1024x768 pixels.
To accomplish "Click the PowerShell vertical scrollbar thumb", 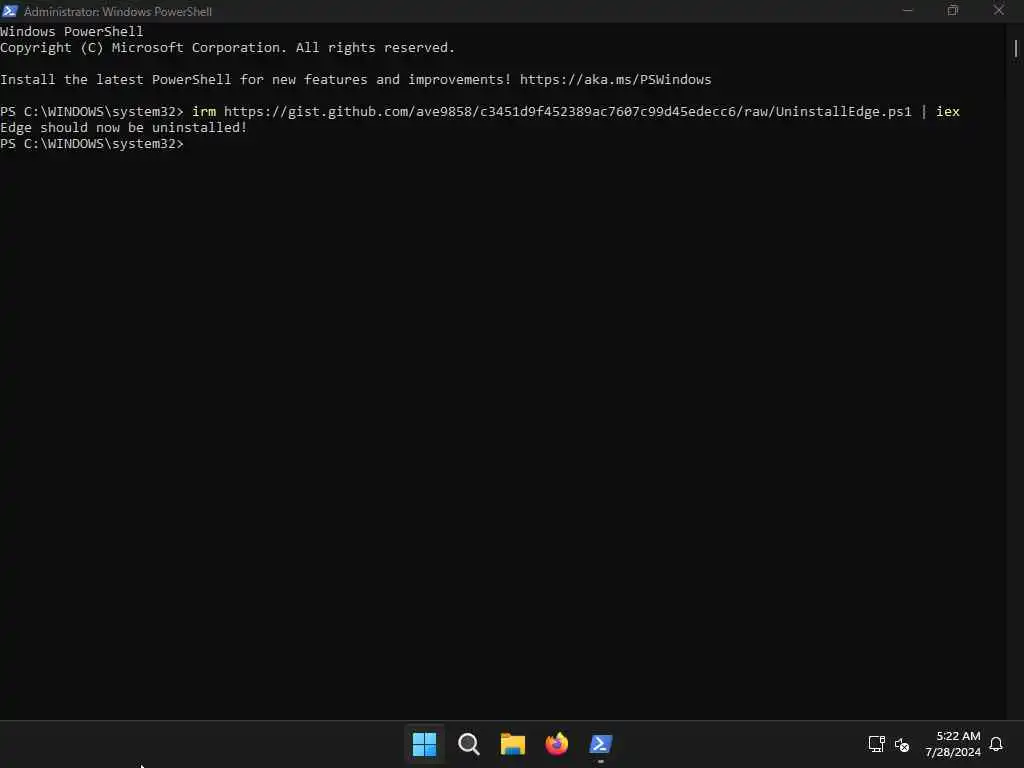I will click(1016, 48).
